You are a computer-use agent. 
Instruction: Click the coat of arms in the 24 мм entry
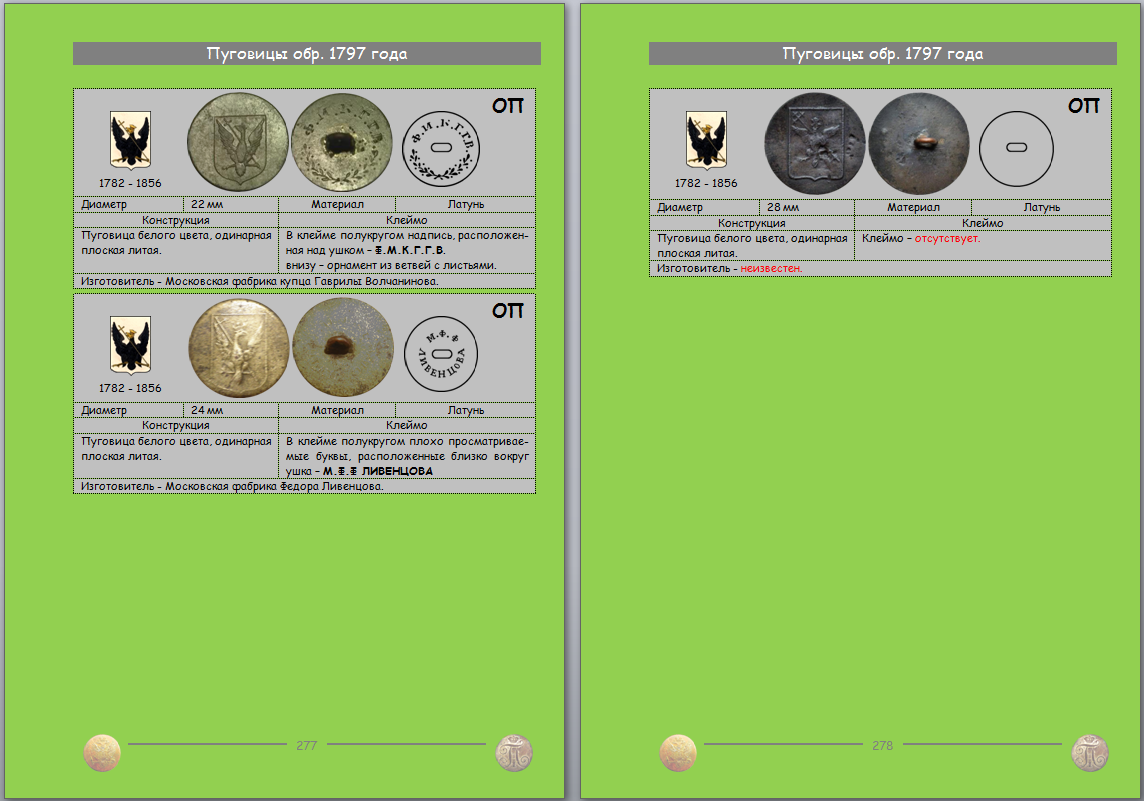[130, 346]
